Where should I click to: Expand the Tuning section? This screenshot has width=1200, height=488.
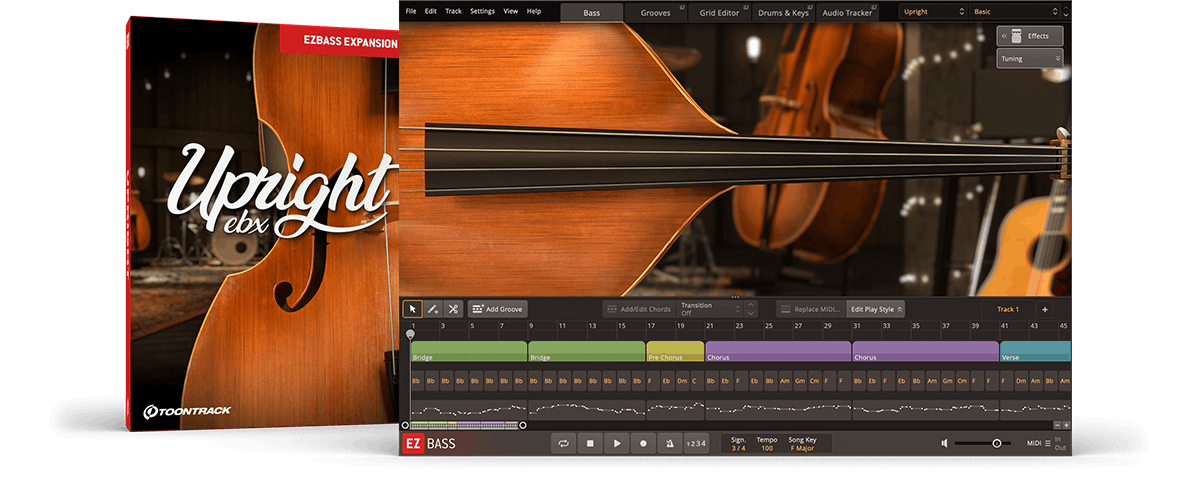coord(1029,59)
